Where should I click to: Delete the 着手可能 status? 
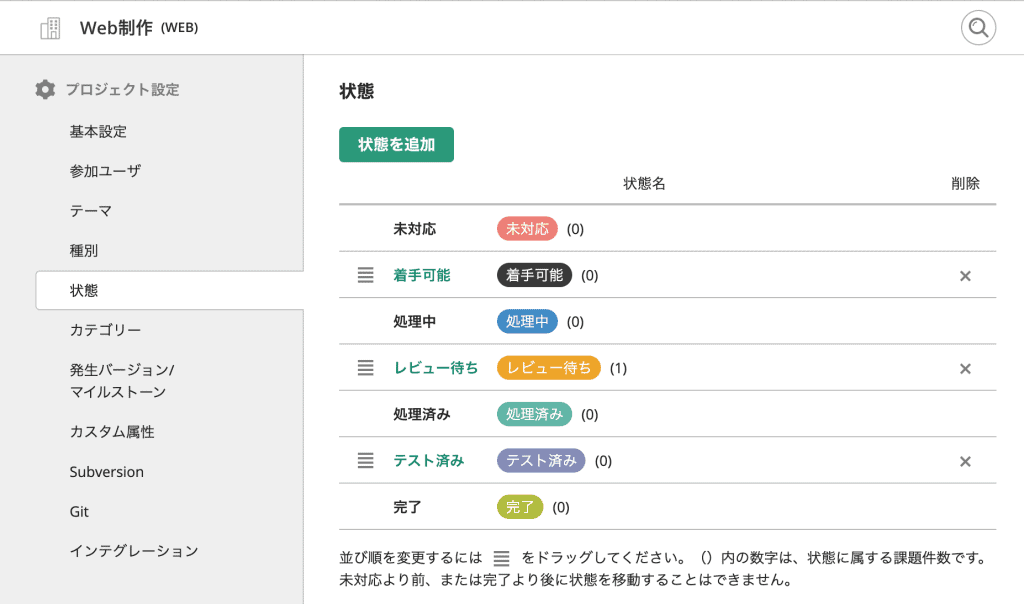(965, 276)
